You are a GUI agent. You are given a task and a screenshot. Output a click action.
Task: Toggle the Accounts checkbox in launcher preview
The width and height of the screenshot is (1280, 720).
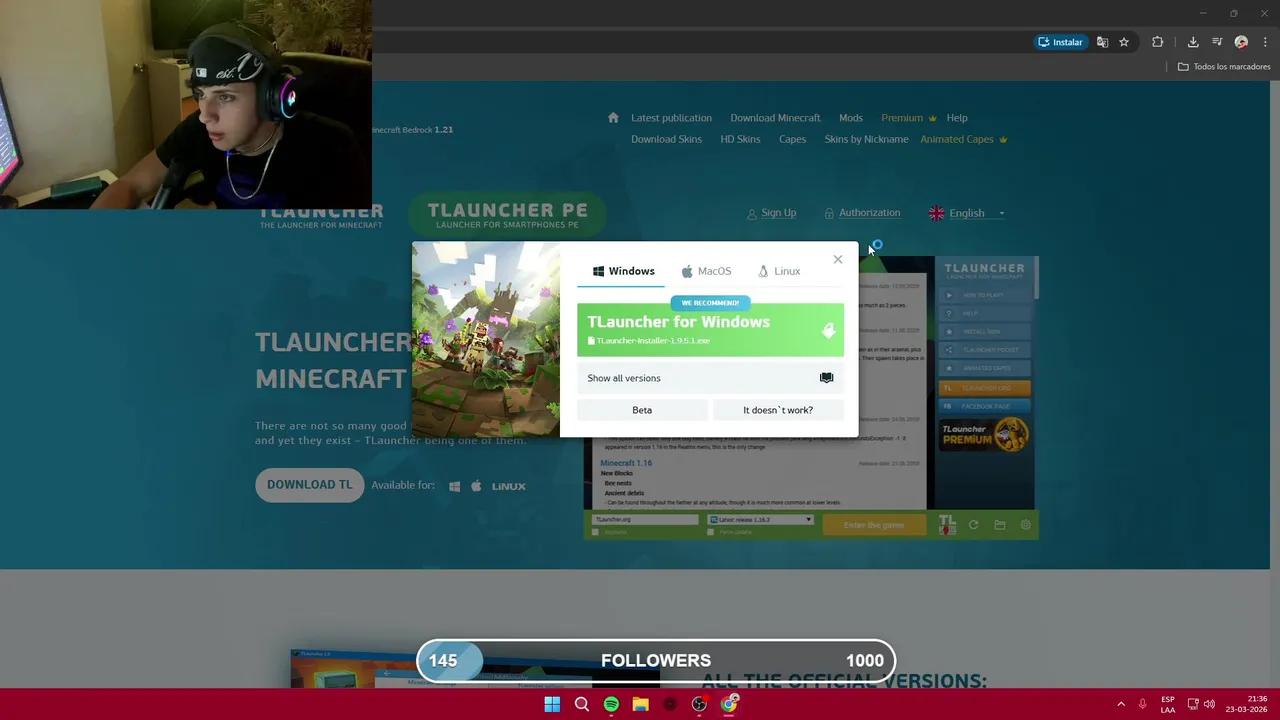pyautogui.click(x=595, y=532)
